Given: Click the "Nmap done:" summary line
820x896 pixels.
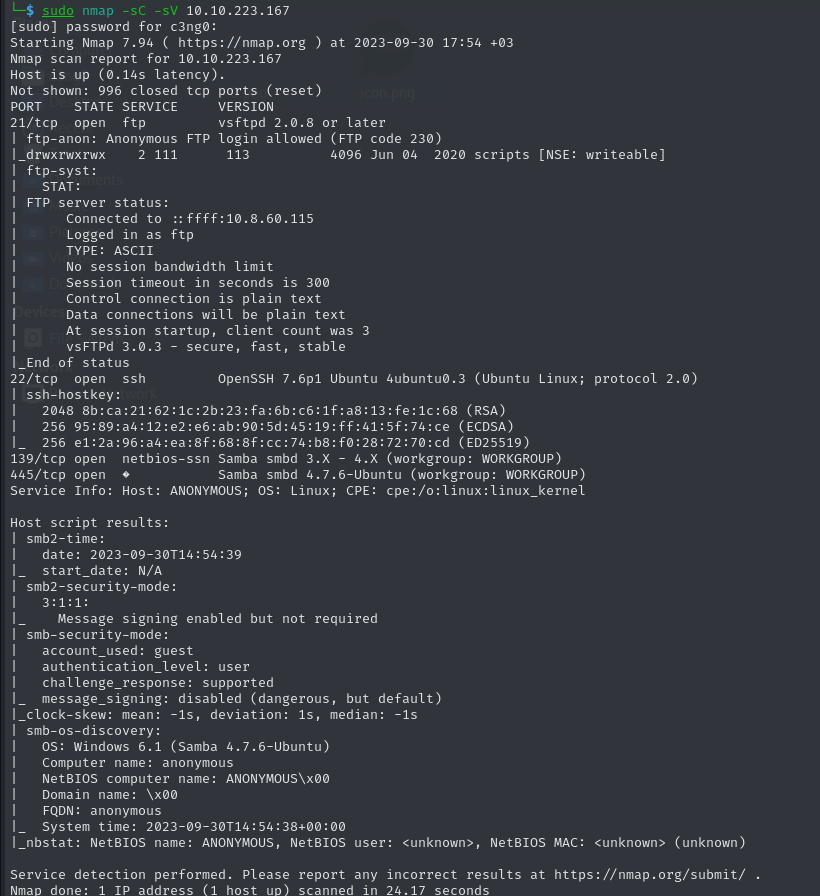Looking at the screenshot, I should click(x=249, y=890).
